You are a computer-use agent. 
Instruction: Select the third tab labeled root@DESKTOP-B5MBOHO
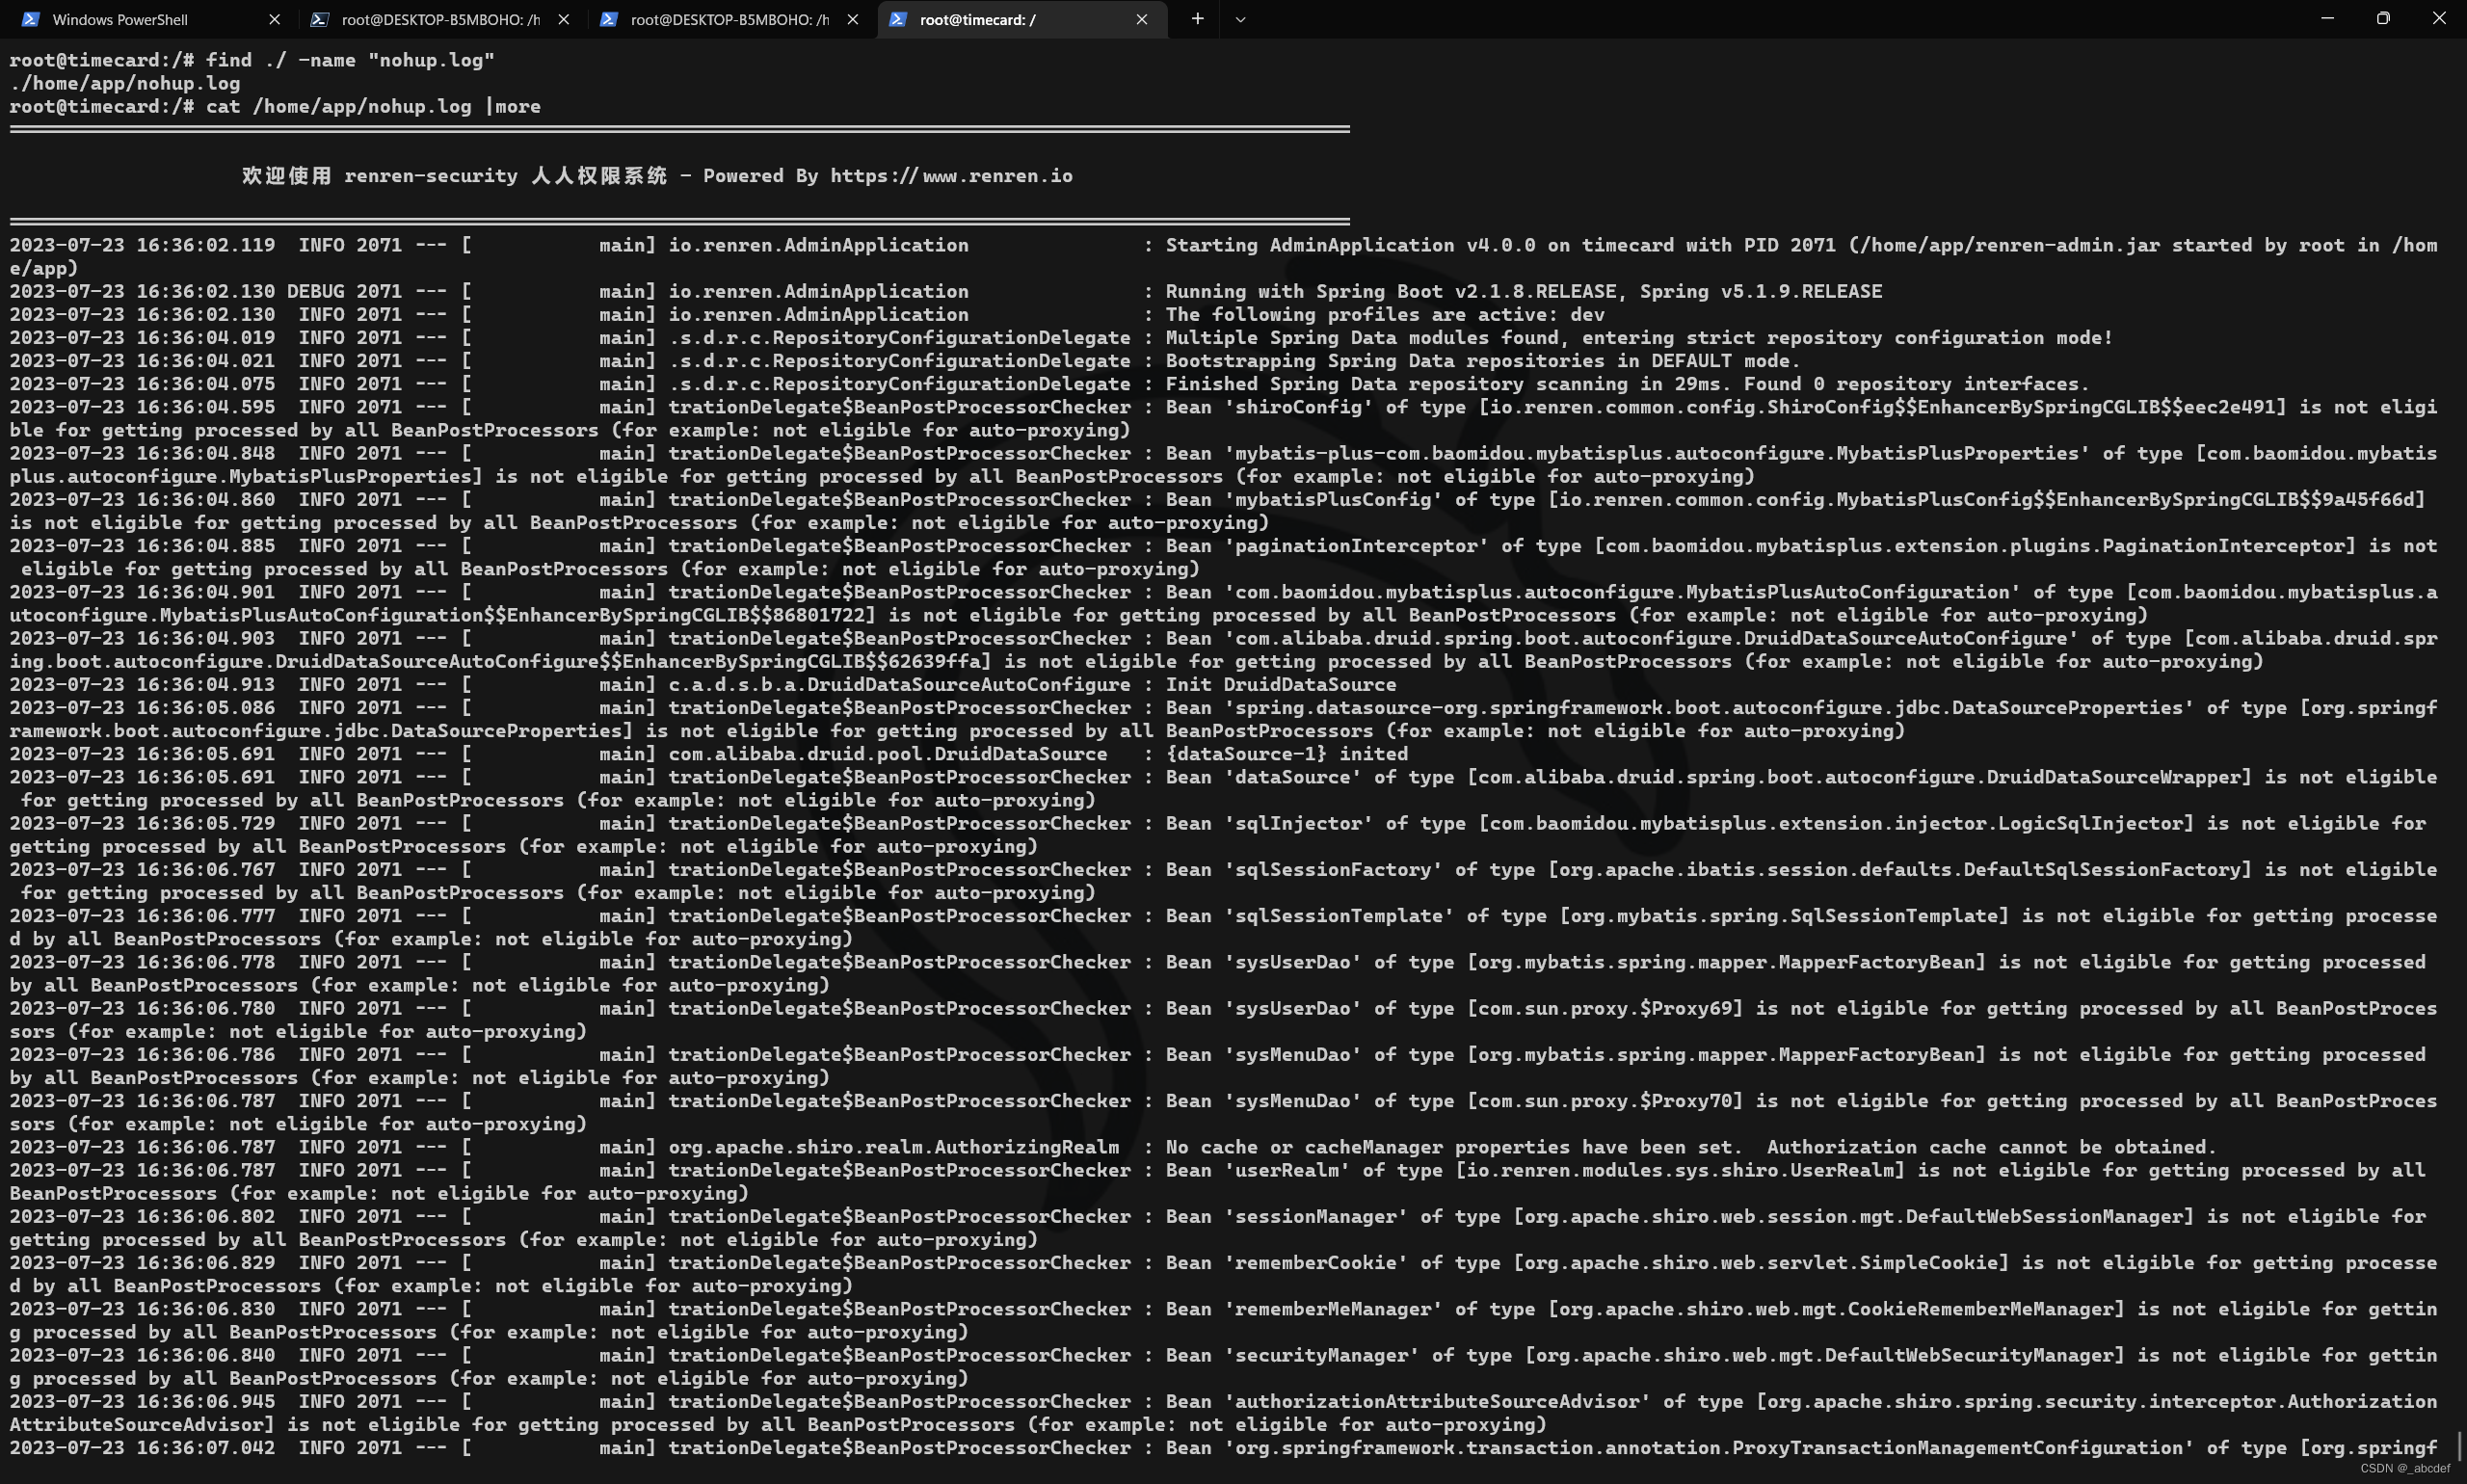729,19
